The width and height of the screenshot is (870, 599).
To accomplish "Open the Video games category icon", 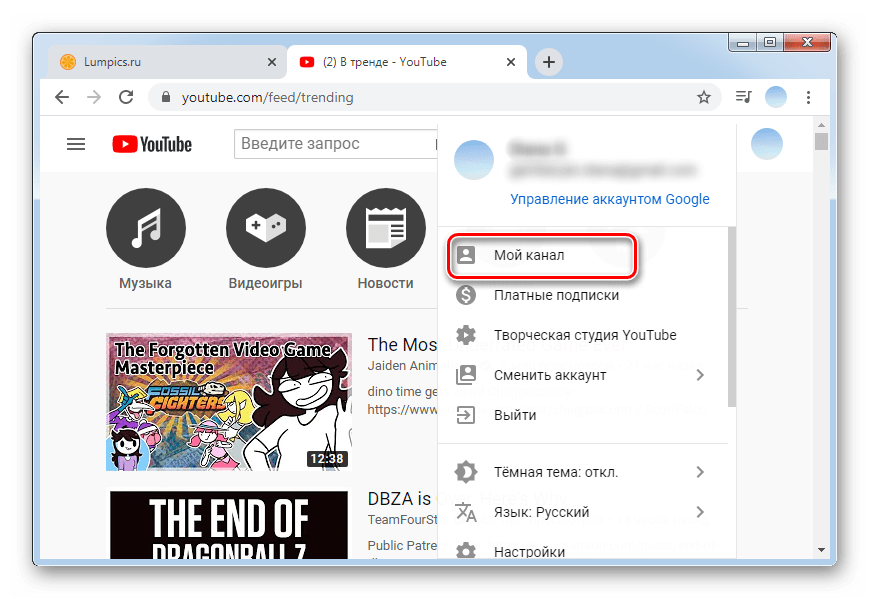I will (x=266, y=228).
